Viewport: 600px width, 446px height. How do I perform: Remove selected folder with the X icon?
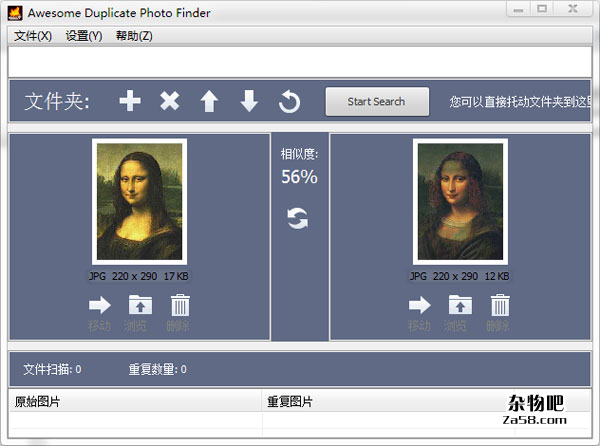170,101
